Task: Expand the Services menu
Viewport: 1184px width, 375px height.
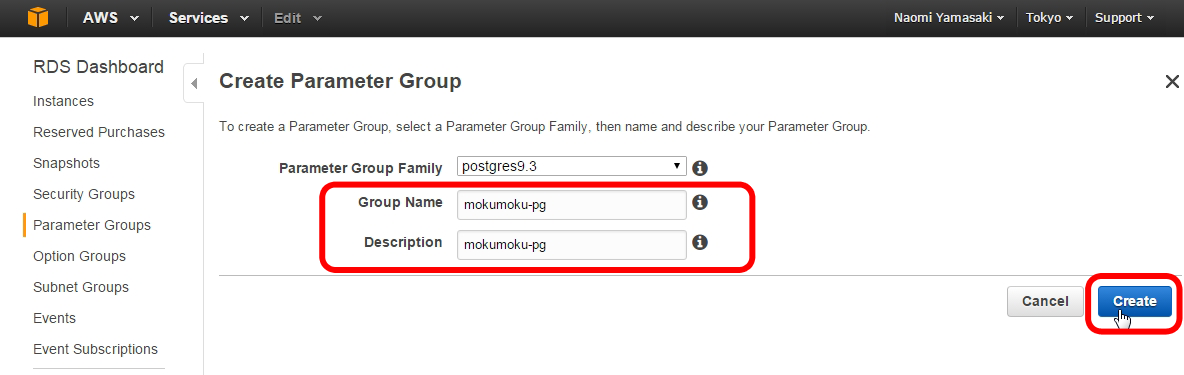Action: pos(208,18)
